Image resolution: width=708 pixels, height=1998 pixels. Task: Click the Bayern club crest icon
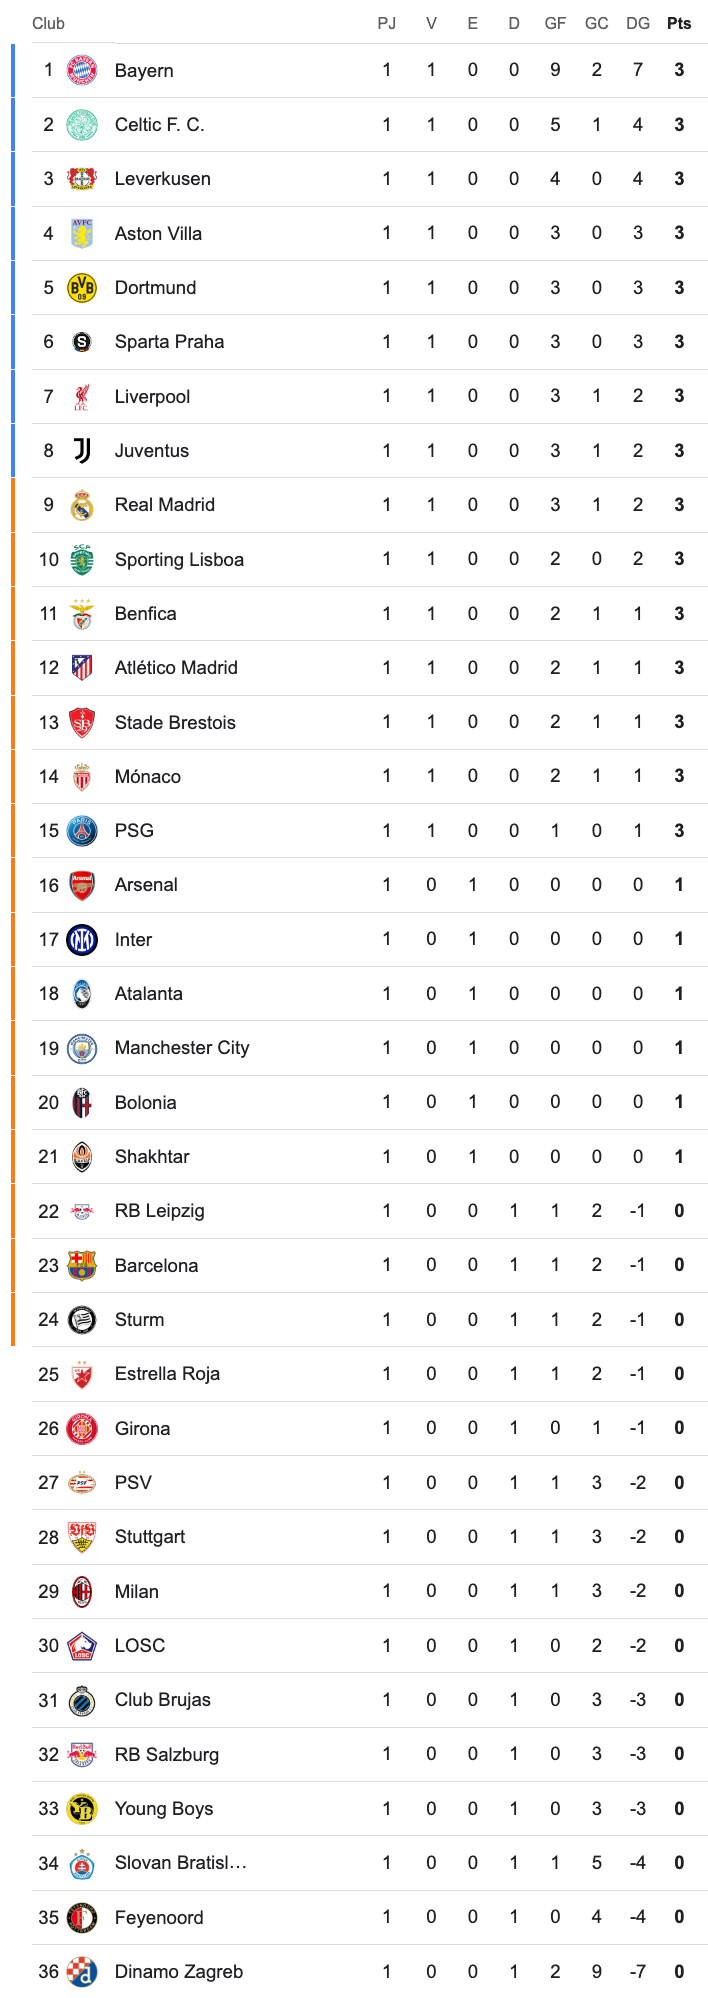(x=82, y=70)
